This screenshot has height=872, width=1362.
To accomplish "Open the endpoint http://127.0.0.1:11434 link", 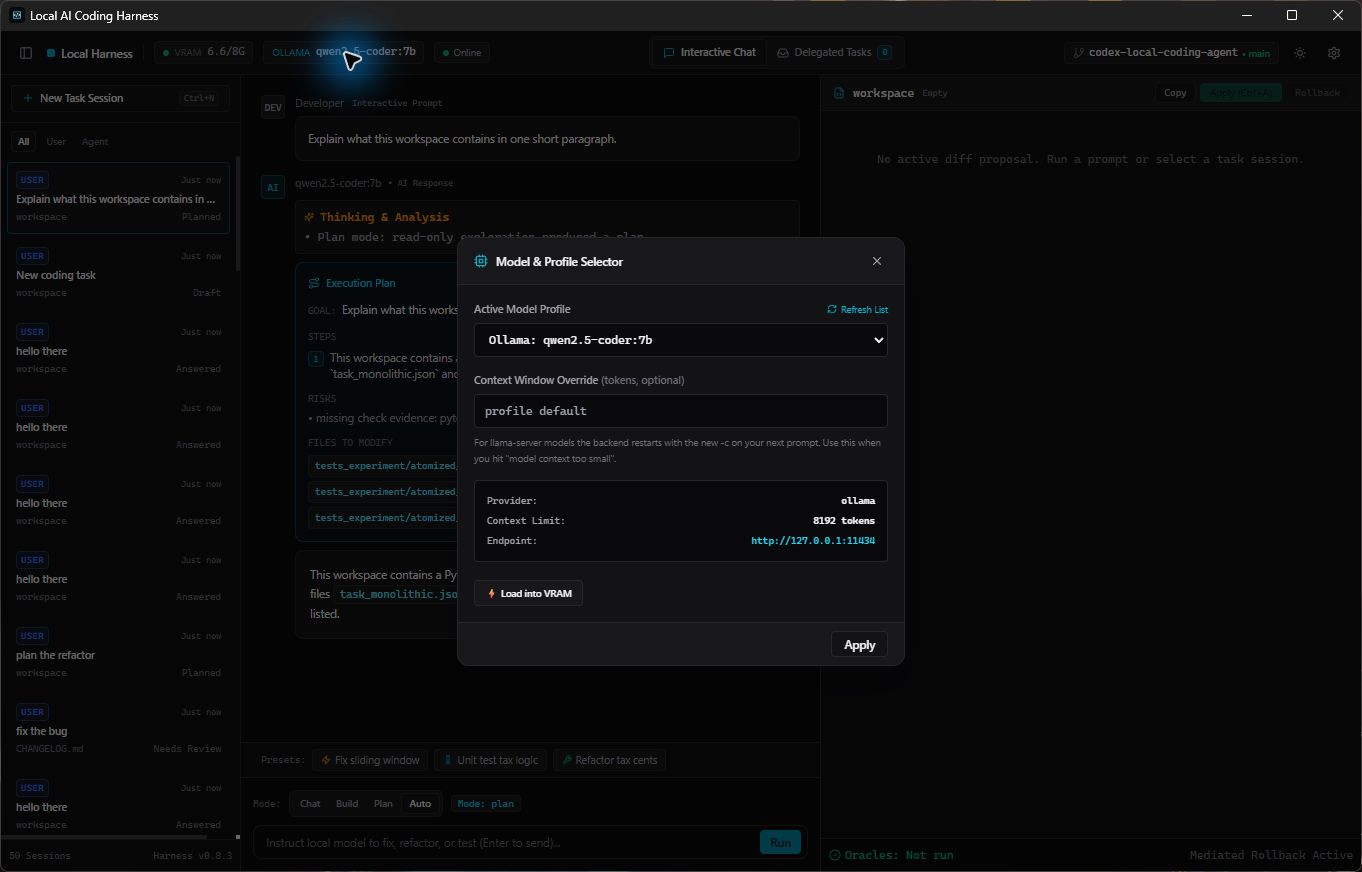I will point(813,541).
